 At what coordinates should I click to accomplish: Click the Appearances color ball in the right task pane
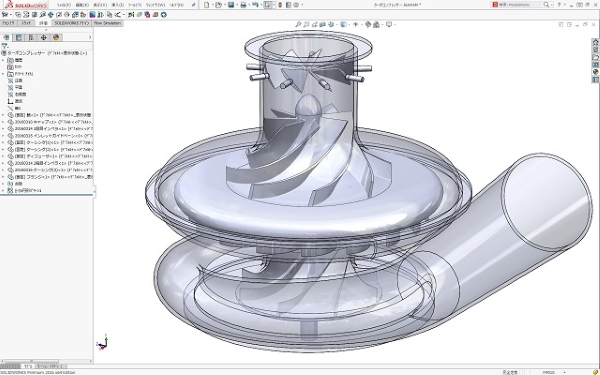595,72
